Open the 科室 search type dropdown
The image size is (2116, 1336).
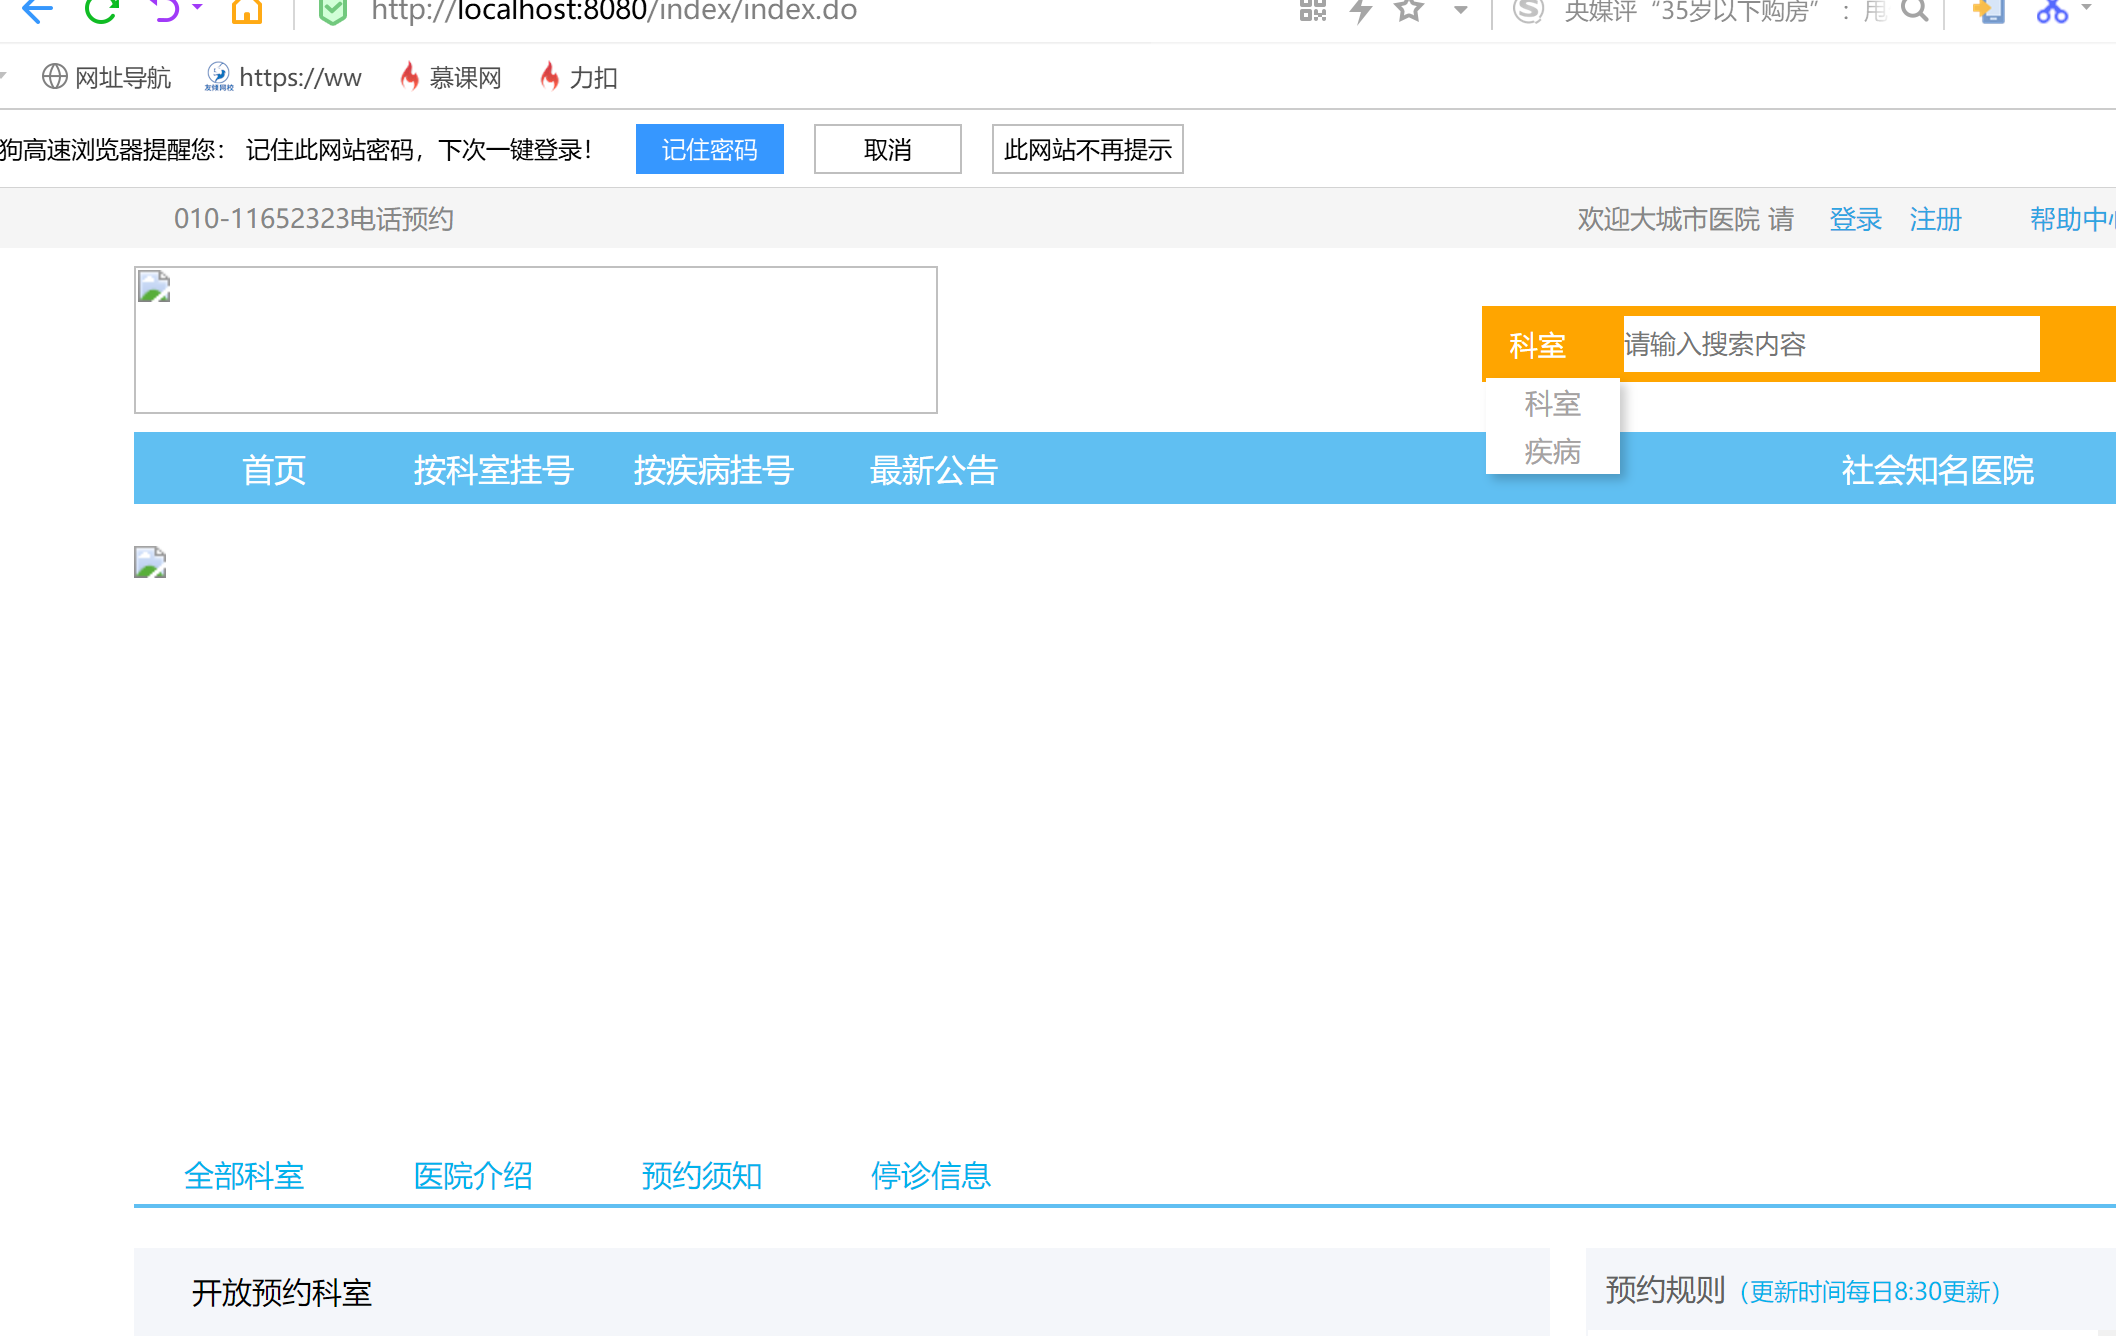click(x=1538, y=345)
